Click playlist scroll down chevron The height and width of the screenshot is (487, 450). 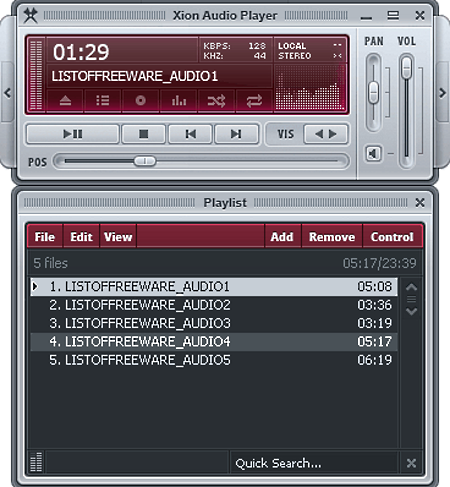pyautogui.click(x=411, y=312)
